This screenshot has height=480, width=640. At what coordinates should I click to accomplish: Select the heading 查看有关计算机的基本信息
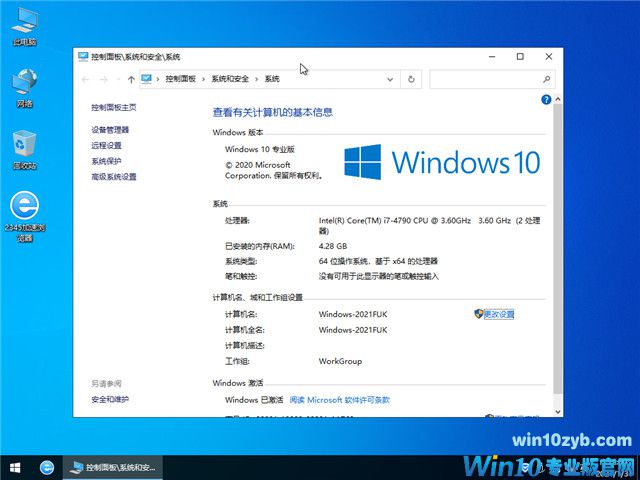(x=273, y=112)
